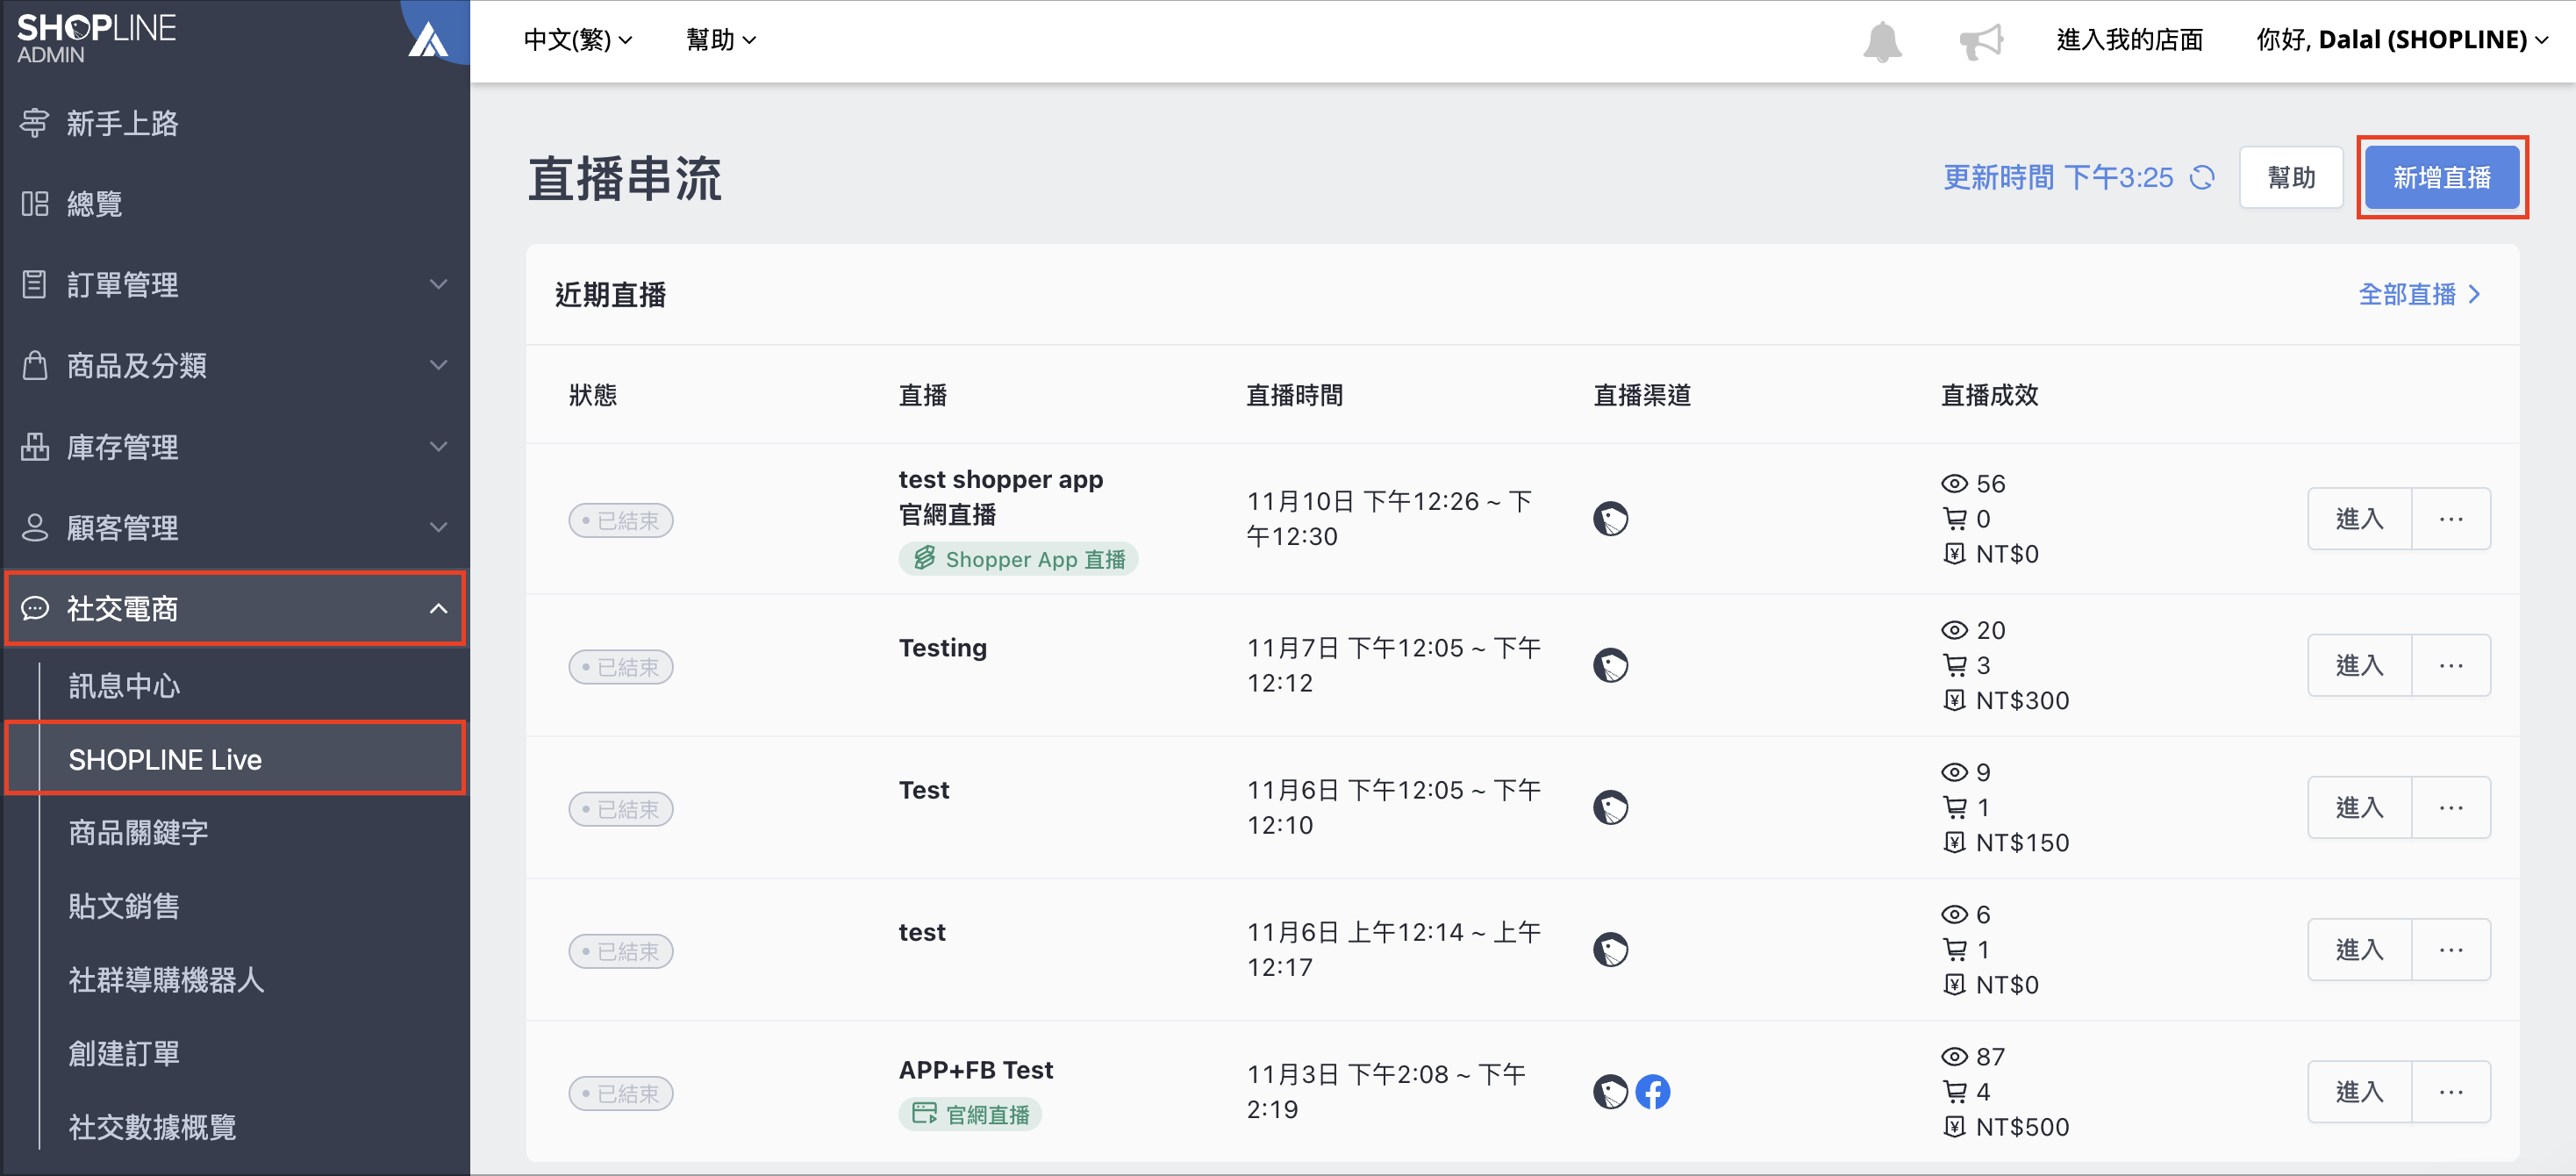Screen dimensions: 2576x1176
Task: Expand the 庫存管理 menu chevron
Action: pos(438,447)
